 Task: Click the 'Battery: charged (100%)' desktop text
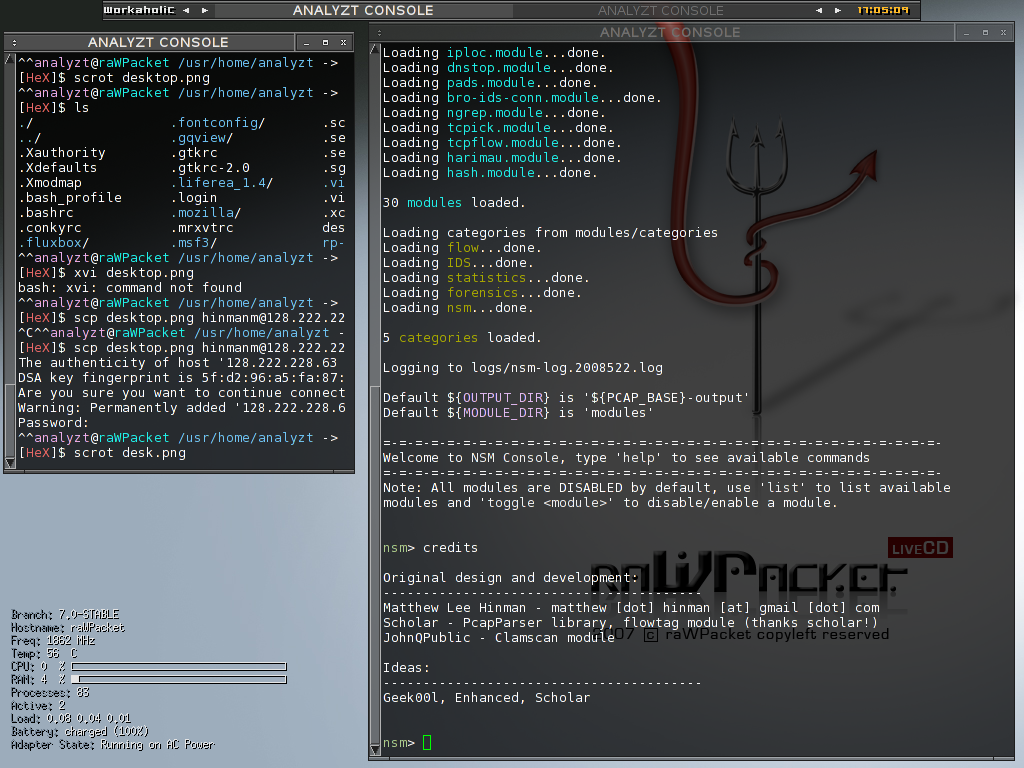(x=80, y=732)
